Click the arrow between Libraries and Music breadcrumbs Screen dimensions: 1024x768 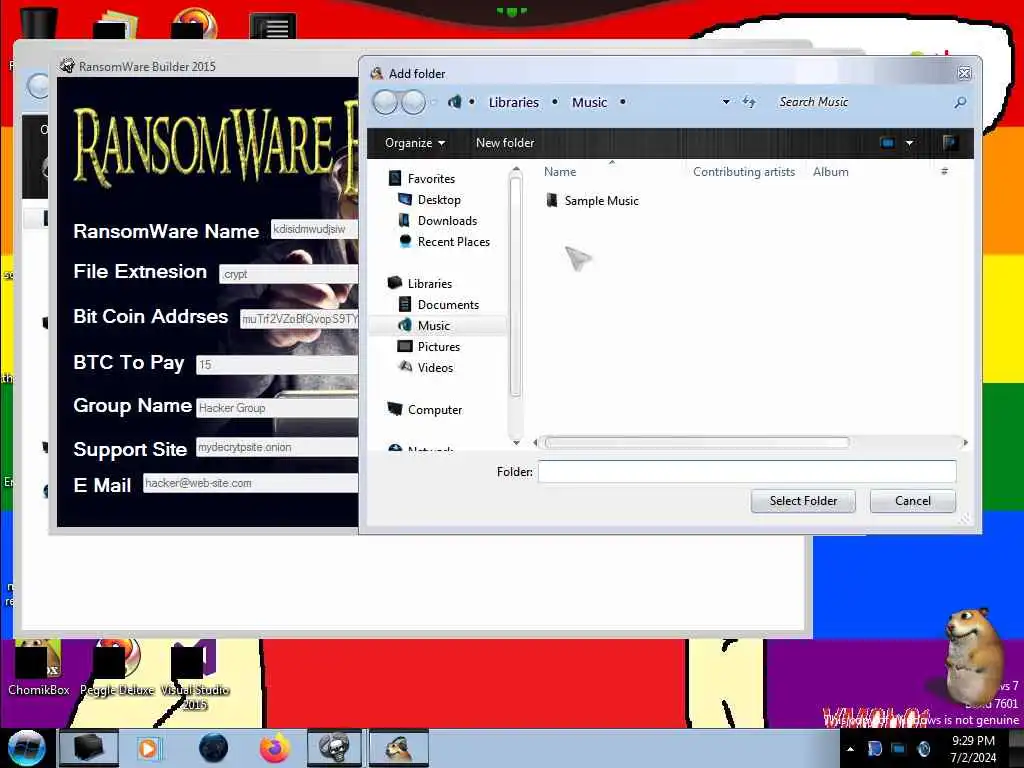click(554, 102)
